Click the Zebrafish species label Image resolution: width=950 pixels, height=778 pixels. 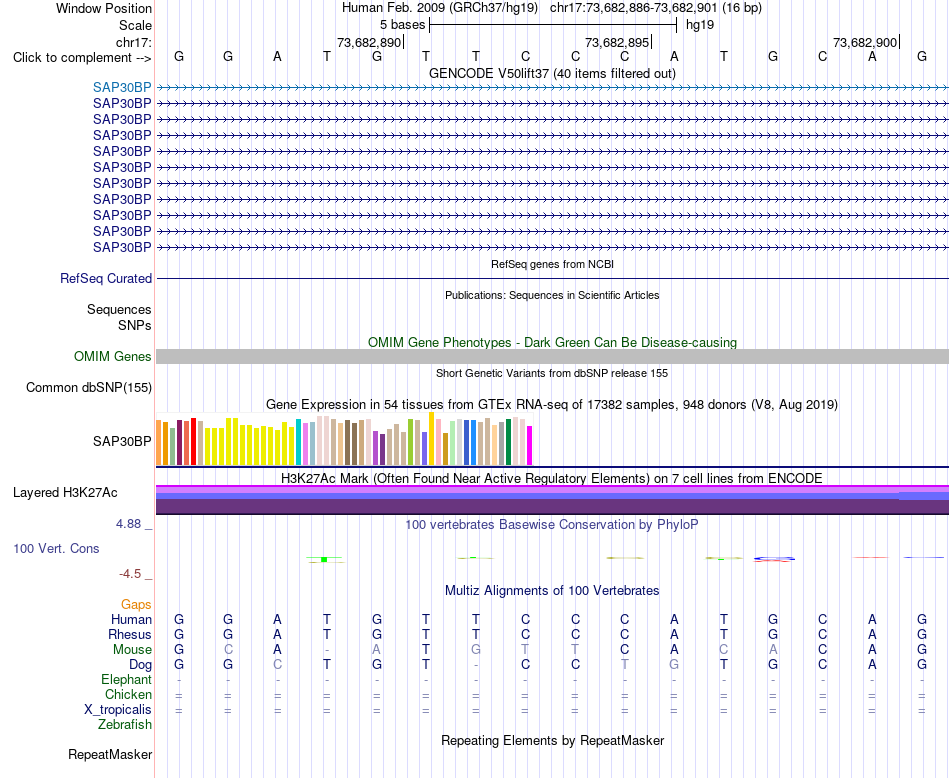125,724
